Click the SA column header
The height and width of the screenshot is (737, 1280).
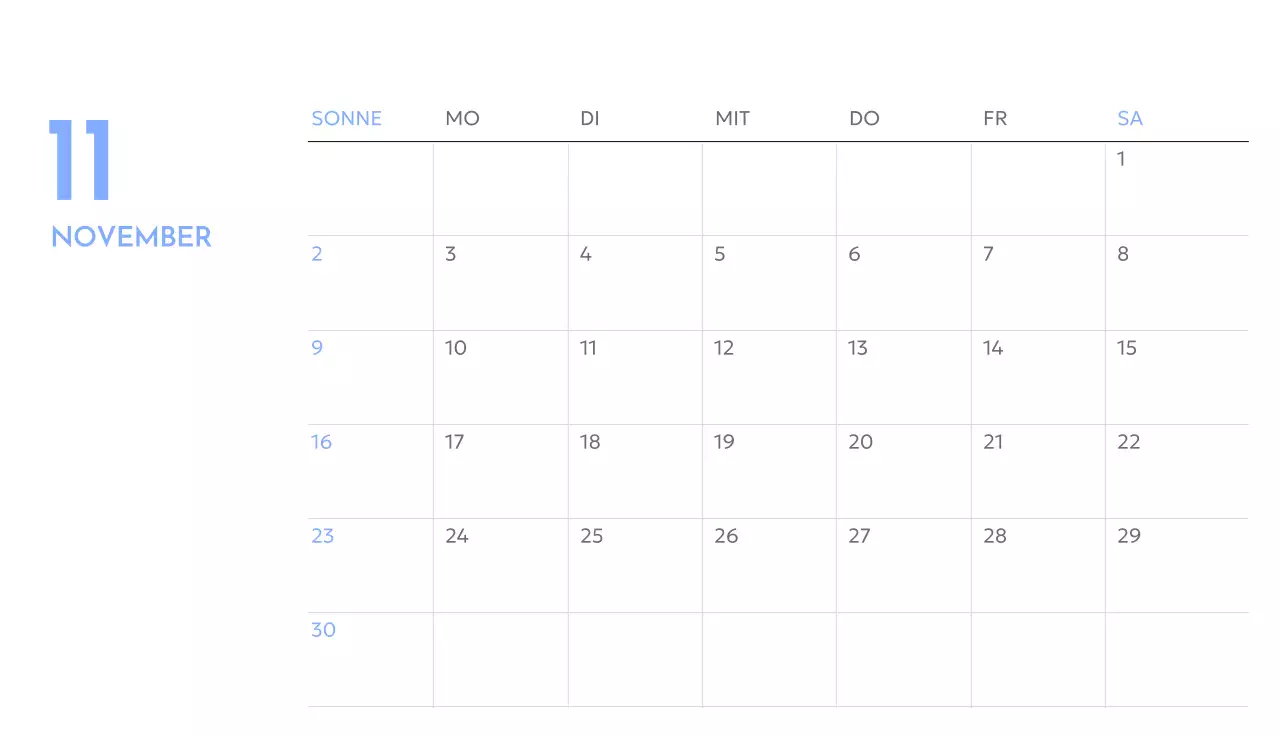pos(1130,118)
